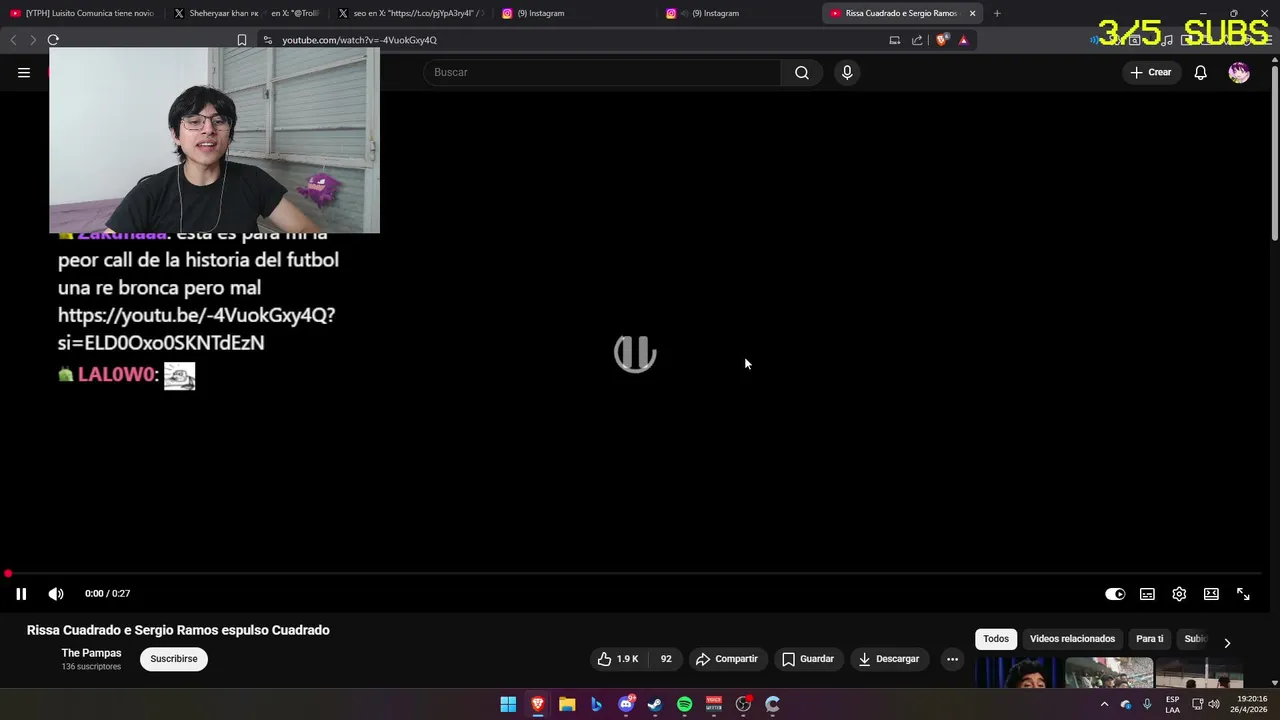Open a new browser tab

pos(997,13)
